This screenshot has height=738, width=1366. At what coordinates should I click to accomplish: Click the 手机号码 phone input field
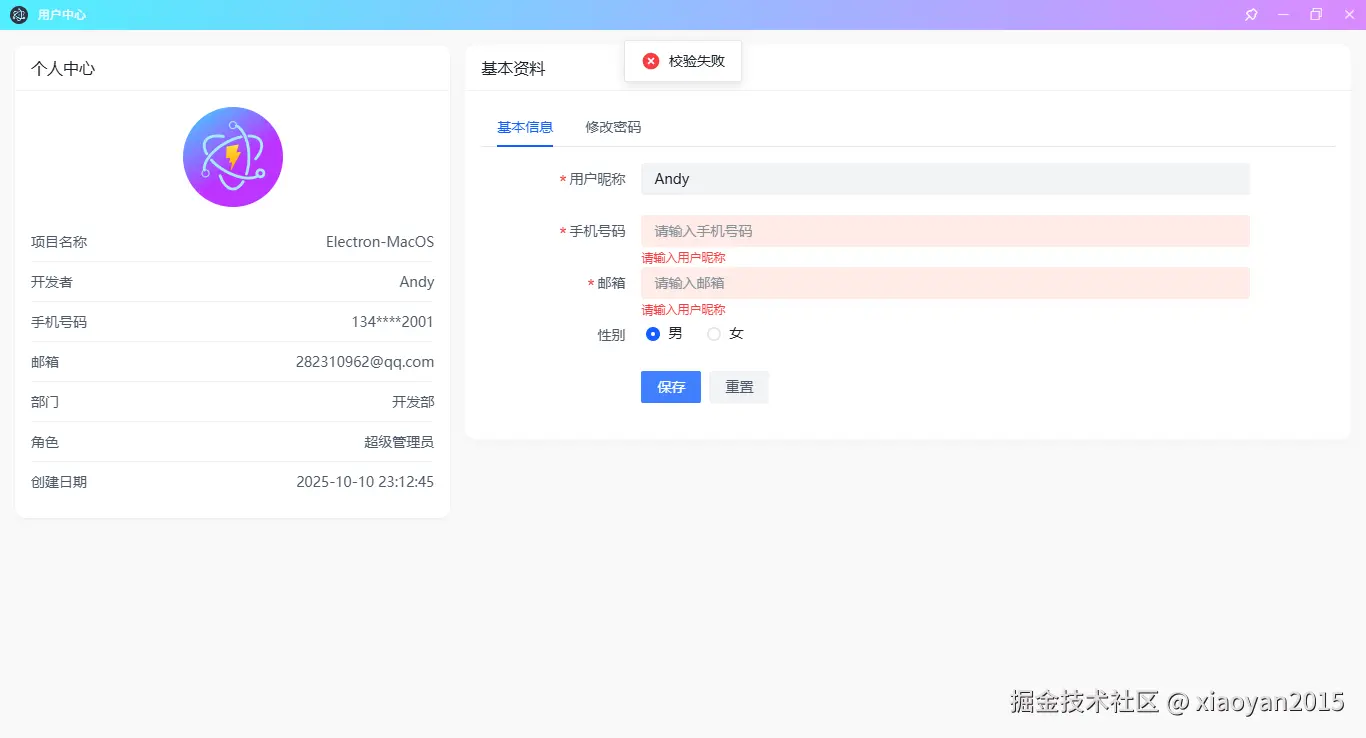point(945,231)
